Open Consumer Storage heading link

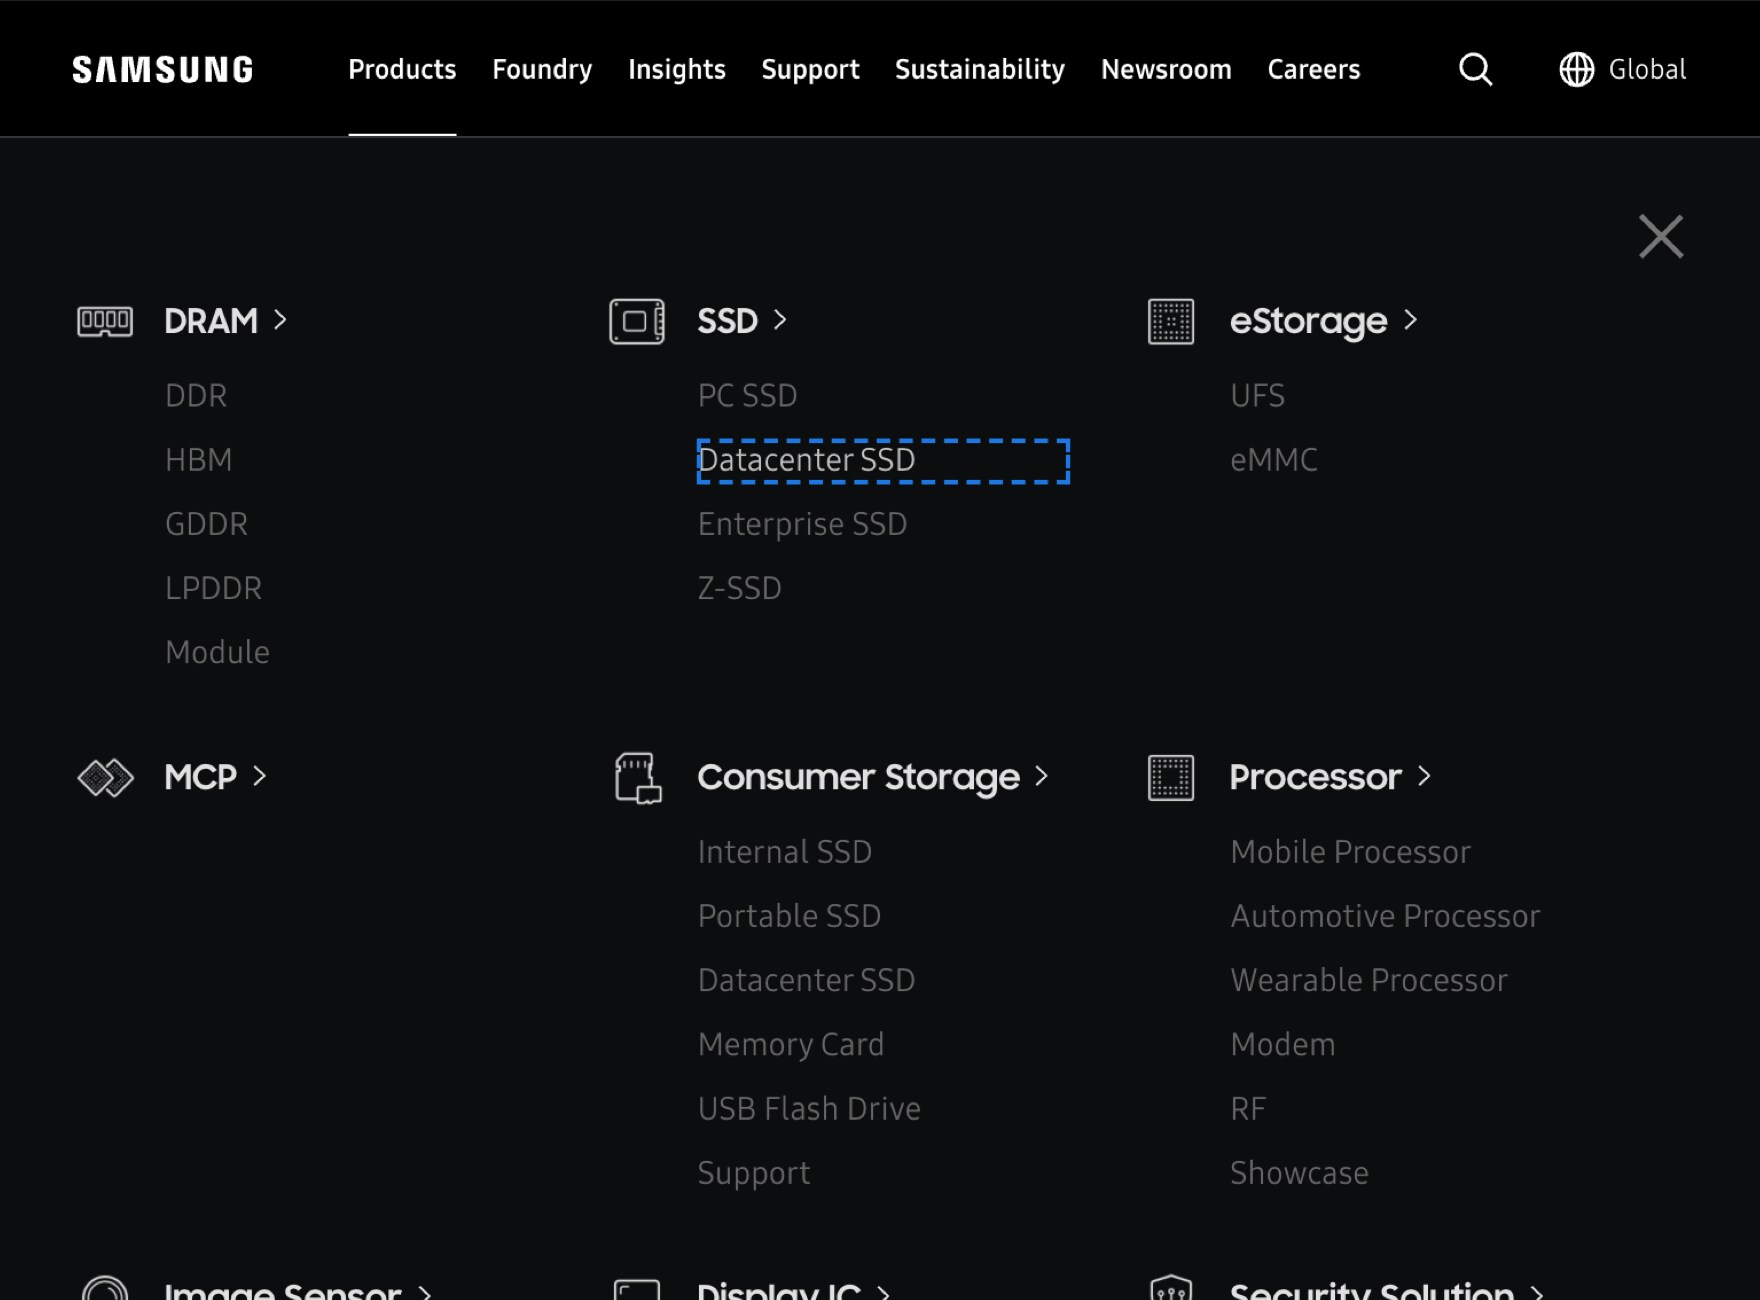coord(858,777)
